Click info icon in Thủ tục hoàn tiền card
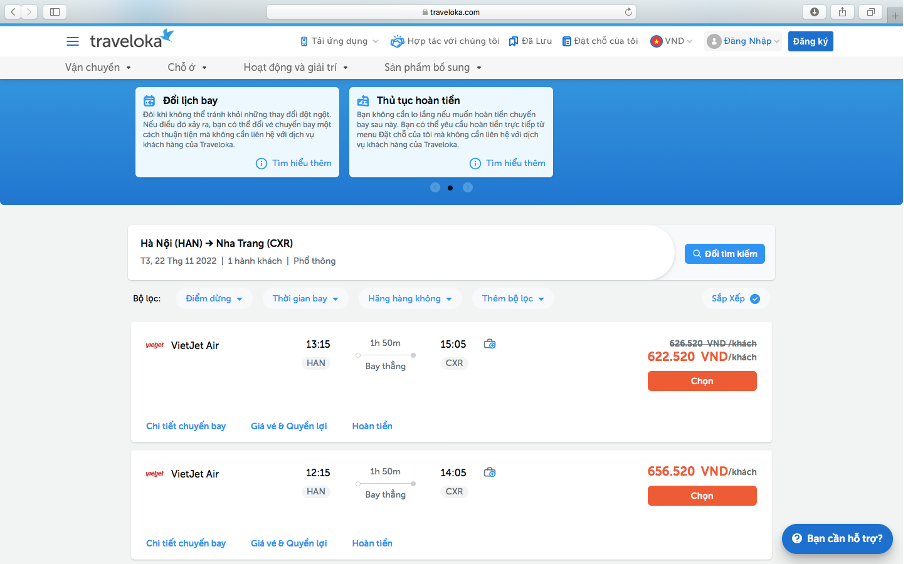Screen dimensions: 904x564 click(475, 164)
